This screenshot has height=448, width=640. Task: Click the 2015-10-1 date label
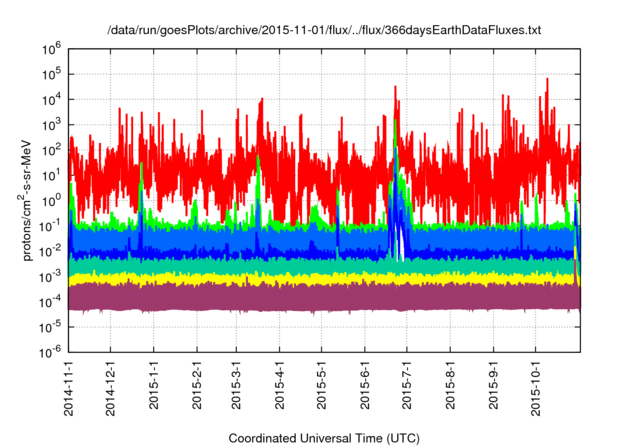(536, 388)
